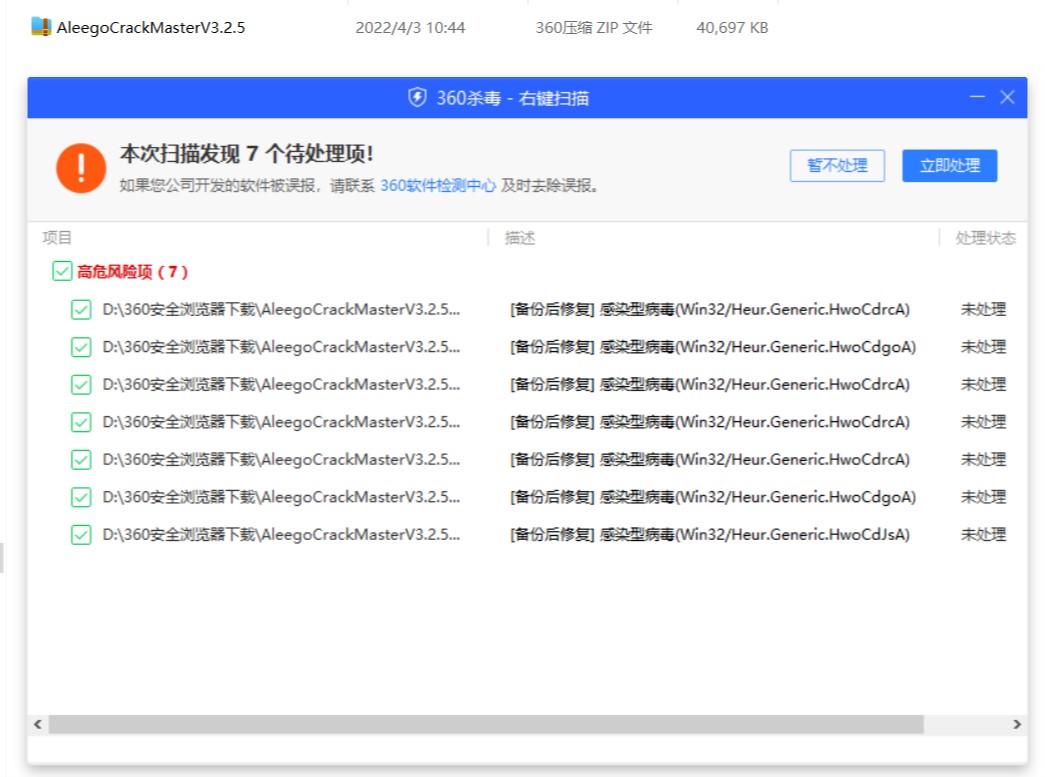Click the HwoCdgoA description in second row
Image resolution: width=1045 pixels, height=777 pixels.
(x=713, y=347)
